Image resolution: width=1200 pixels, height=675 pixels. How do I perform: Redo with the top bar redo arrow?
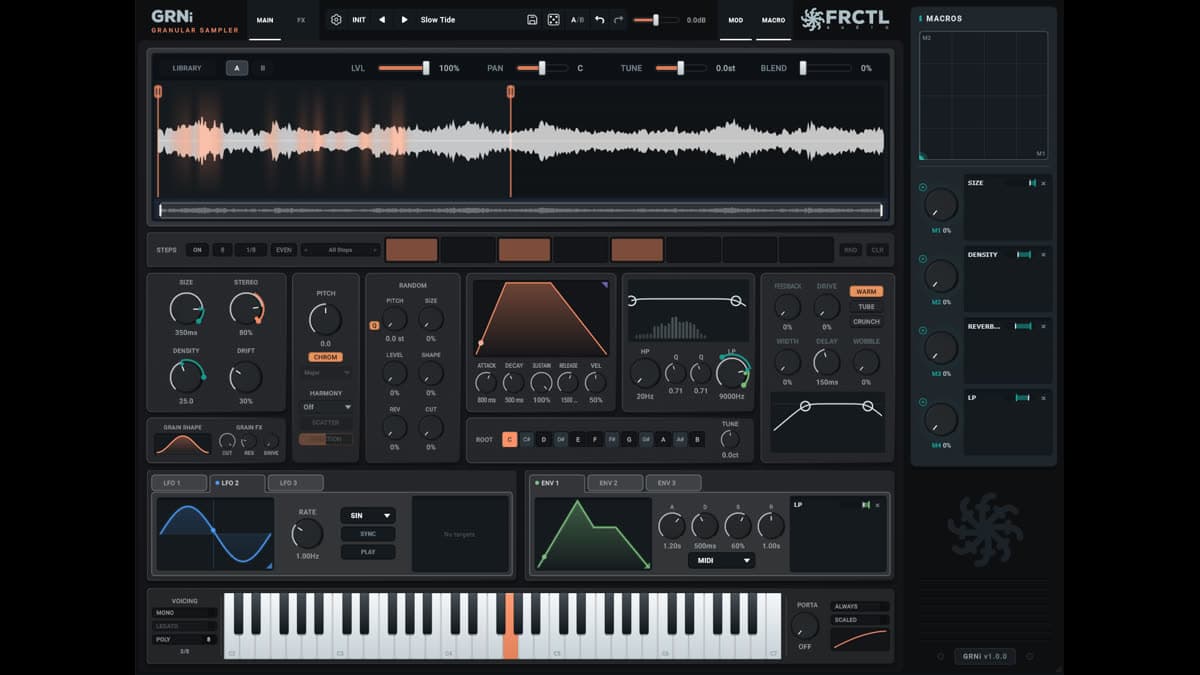(x=619, y=20)
